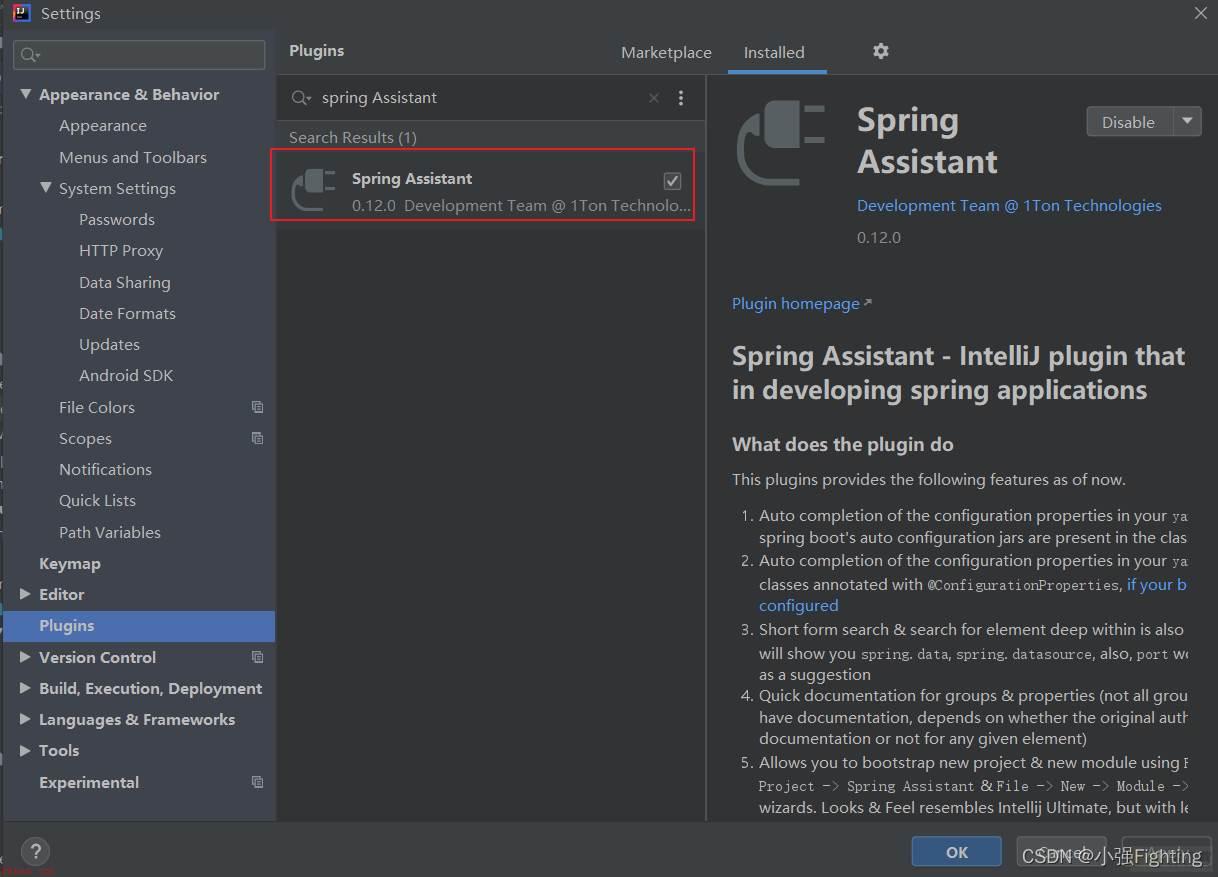Viewport: 1218px width, 877px height.
Task: Click the OK button
Action: pyautogui.click(x=956, y=852)
